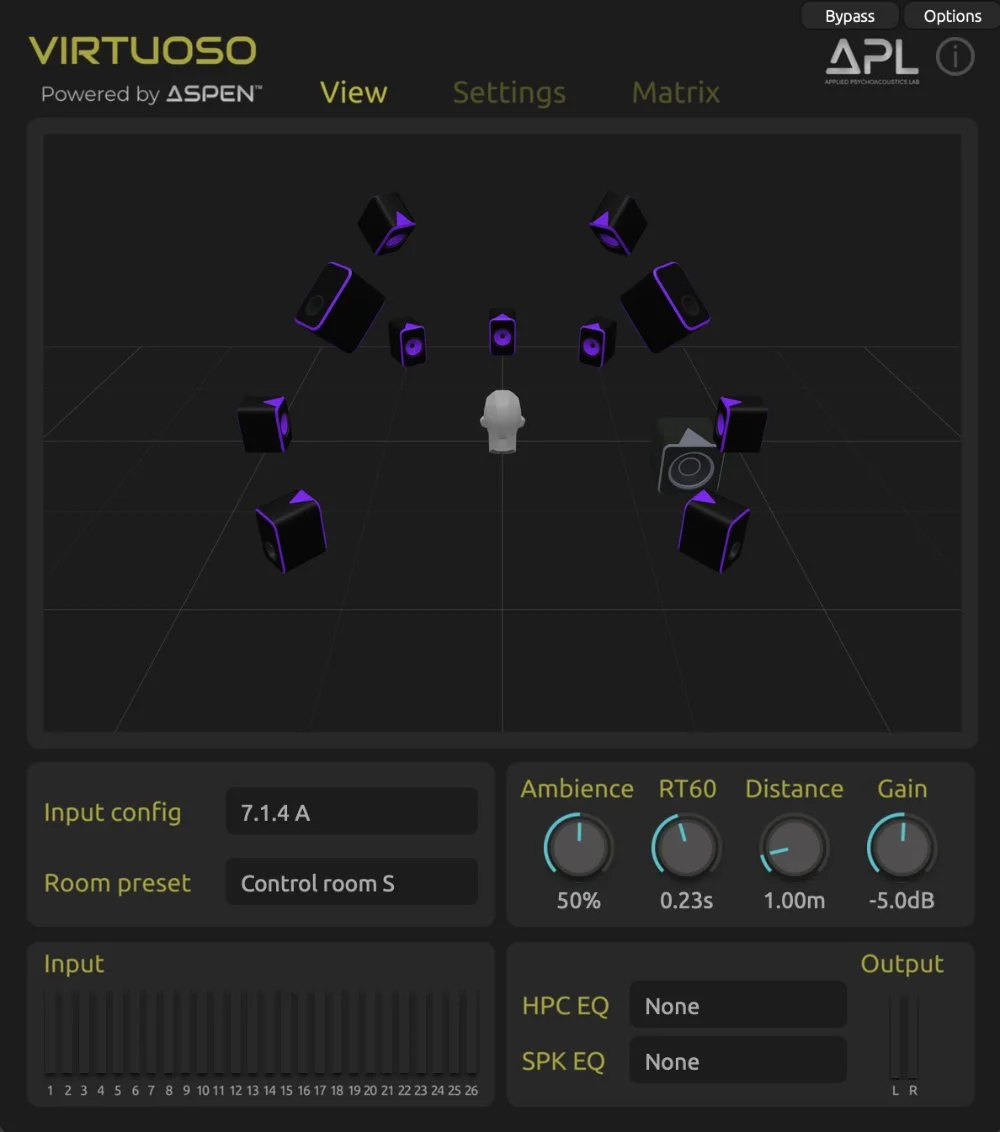Image resolution: width=1000 pixels, height=1132 pixels.
Task: Click the HPC EQ label
Action: click(x=565, y=1006)
